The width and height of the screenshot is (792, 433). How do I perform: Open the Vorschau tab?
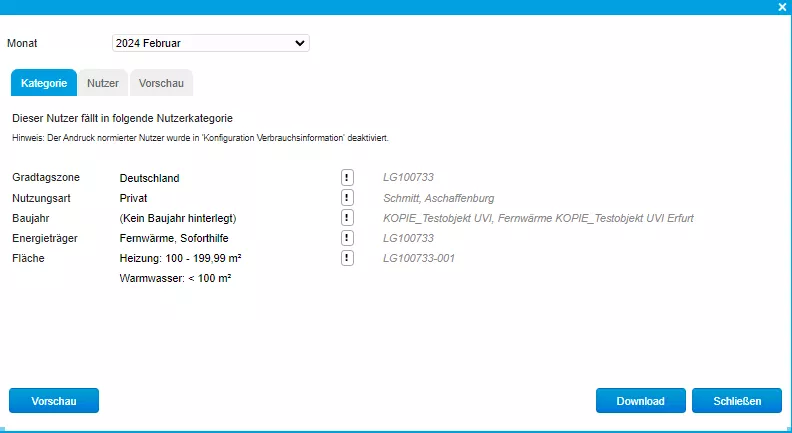click(161, 83)
